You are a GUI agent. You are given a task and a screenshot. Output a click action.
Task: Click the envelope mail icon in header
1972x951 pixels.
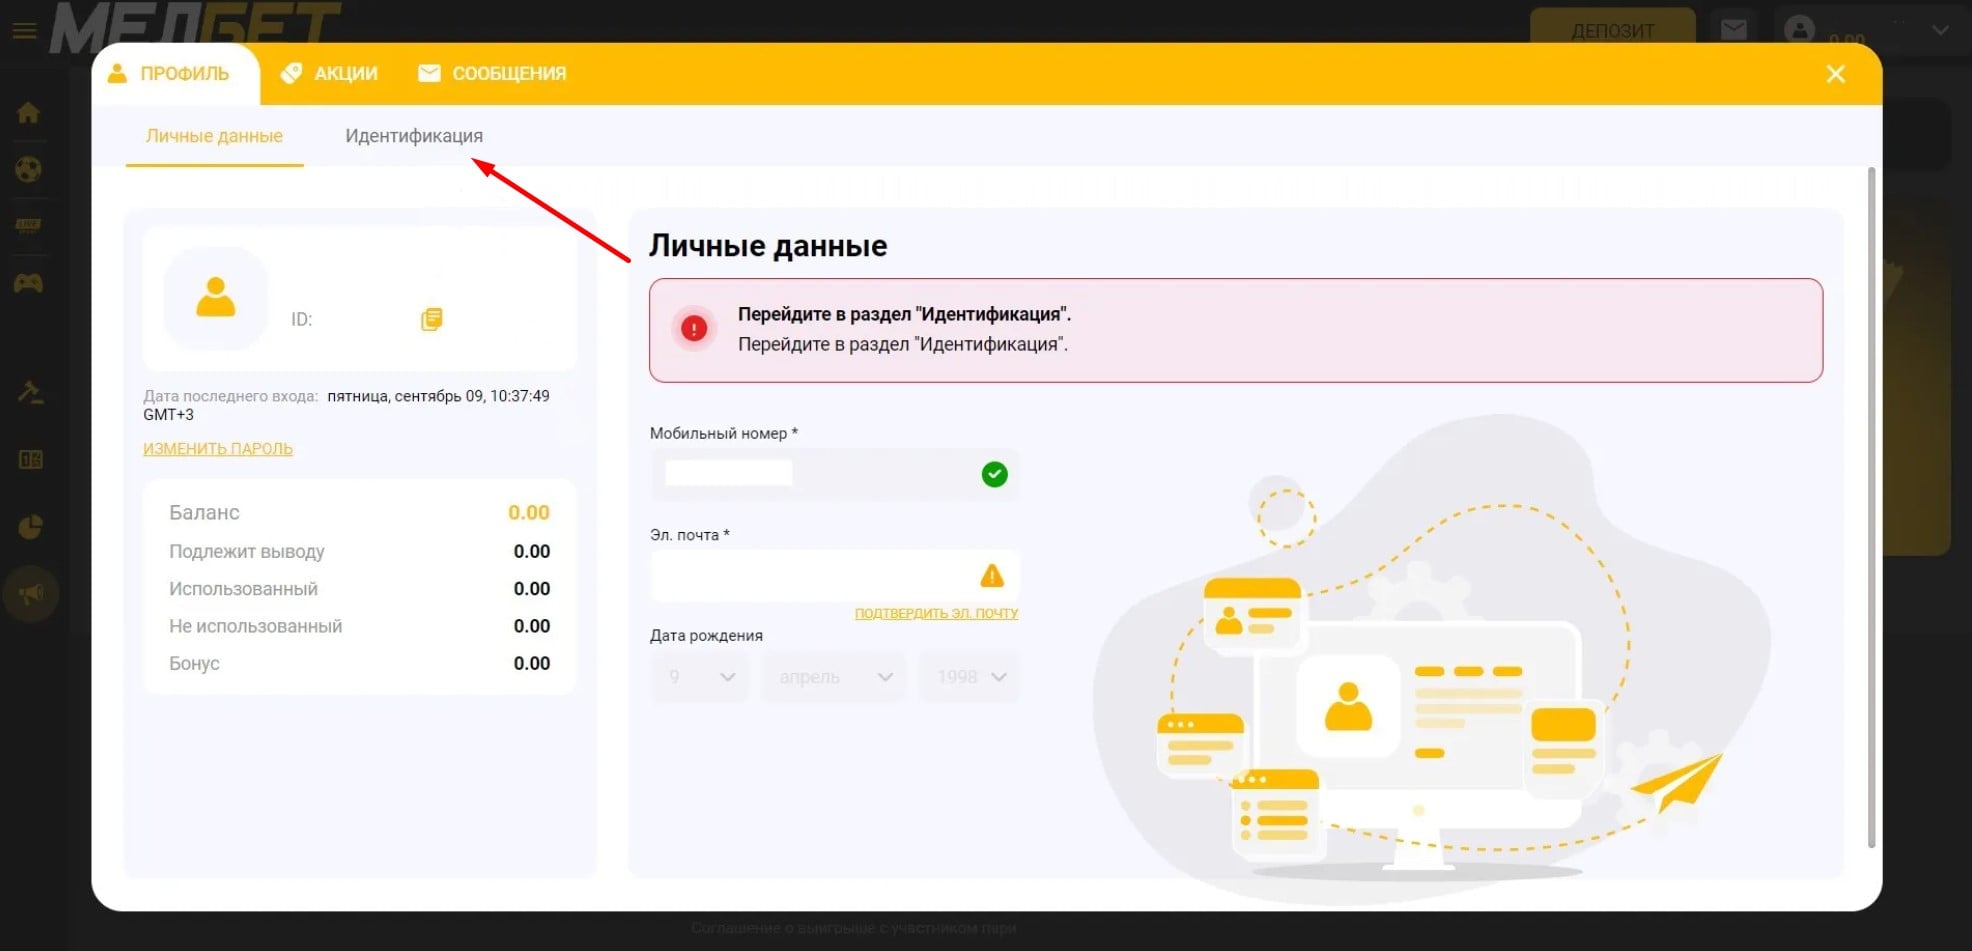(x=1733, y=30)
